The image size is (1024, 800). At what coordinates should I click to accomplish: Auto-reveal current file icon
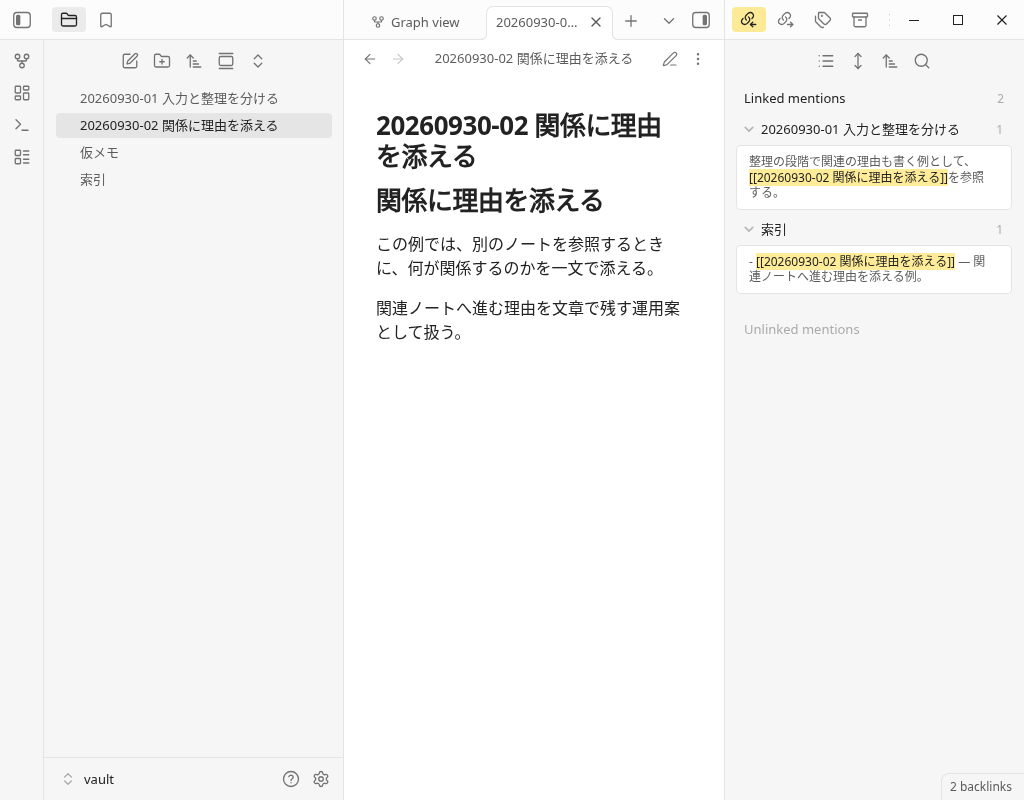click(x=226, y=61)
